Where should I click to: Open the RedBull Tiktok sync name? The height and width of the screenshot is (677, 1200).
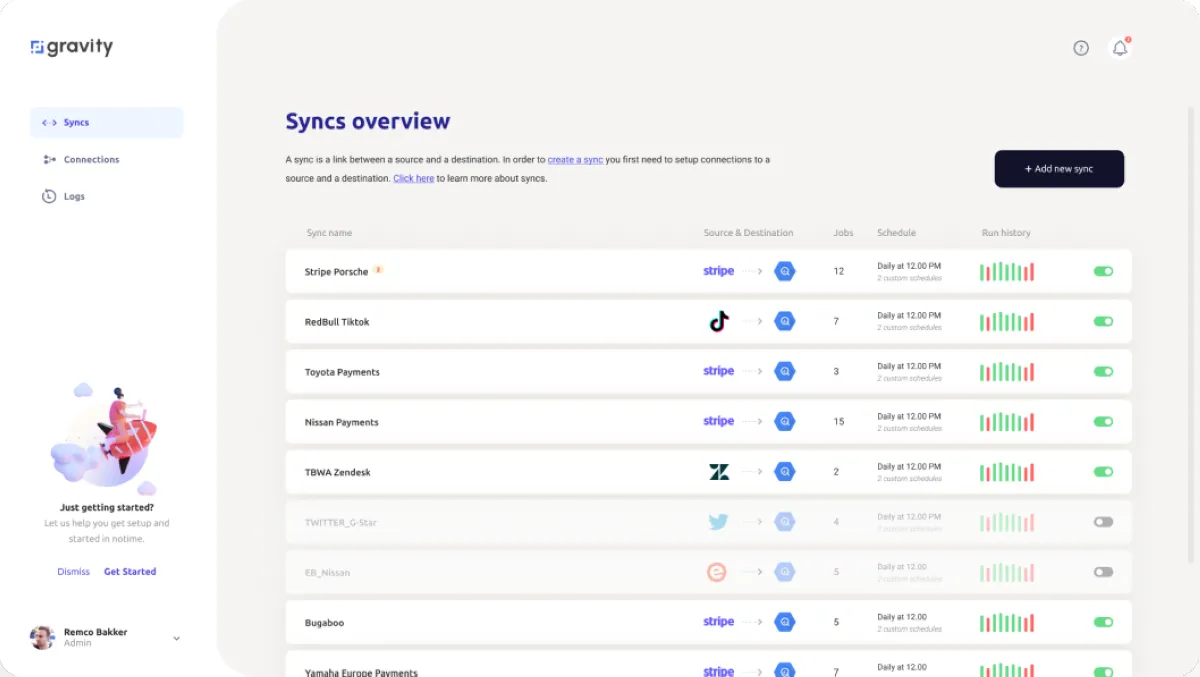(337, 322)
